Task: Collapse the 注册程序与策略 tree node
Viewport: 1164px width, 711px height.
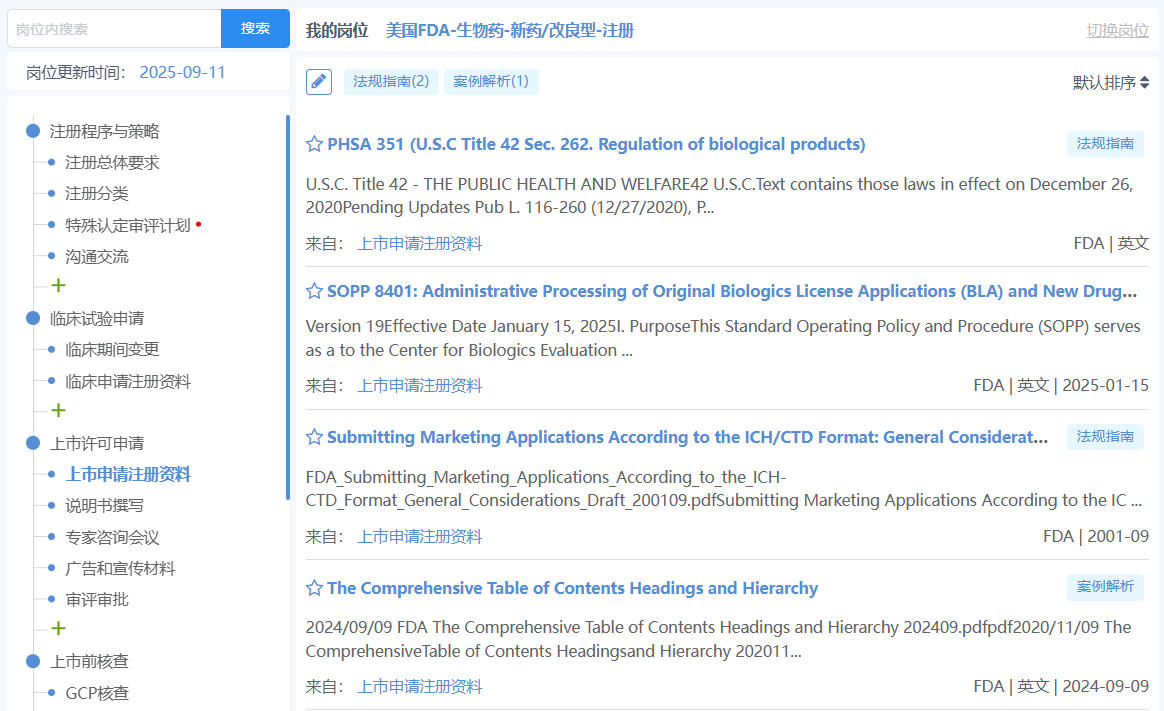Action: pyautogui.click(x=32, y=131)
